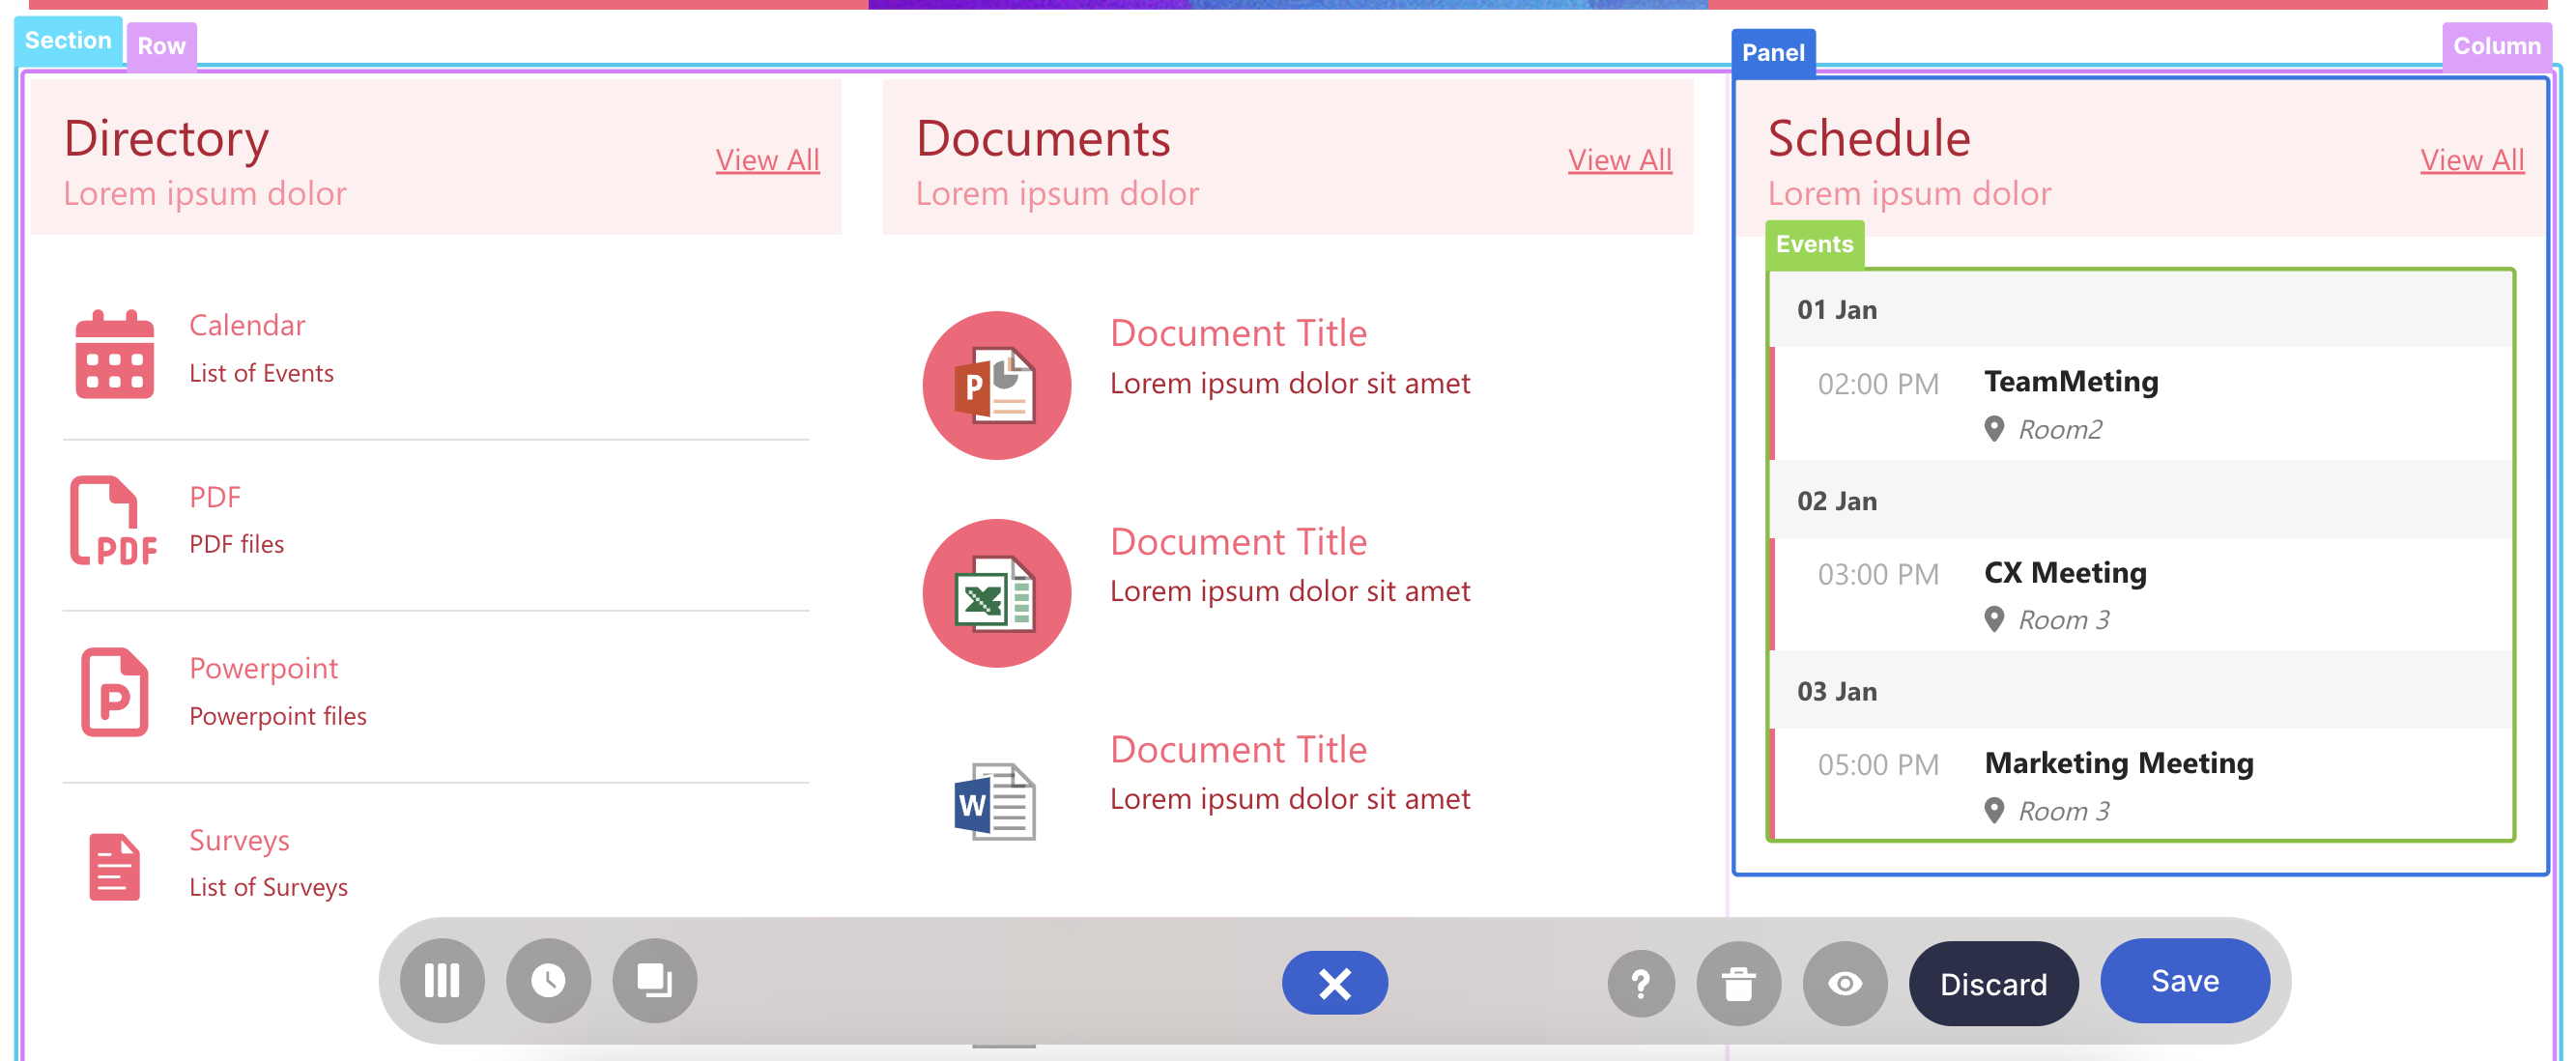Select the Panel label tab
2576x1061 pixels.
coord(1772,52)
